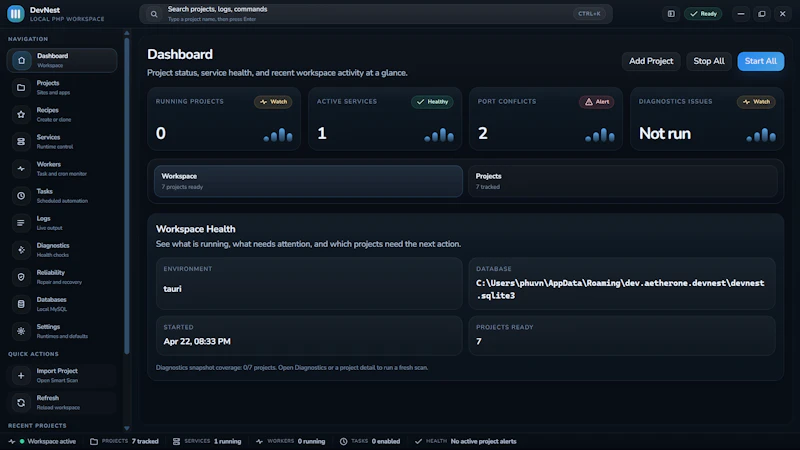This screenshot has height=450, width=800.
Task: Open Databases cylinder icon
Action: pyautogui.click(x=21, y=304)
